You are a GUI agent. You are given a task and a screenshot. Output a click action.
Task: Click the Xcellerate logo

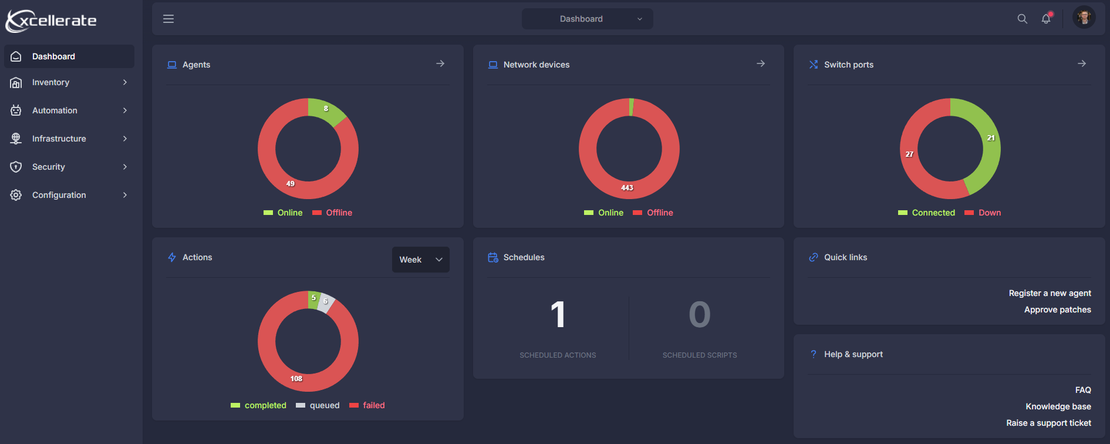coord(51,21)
